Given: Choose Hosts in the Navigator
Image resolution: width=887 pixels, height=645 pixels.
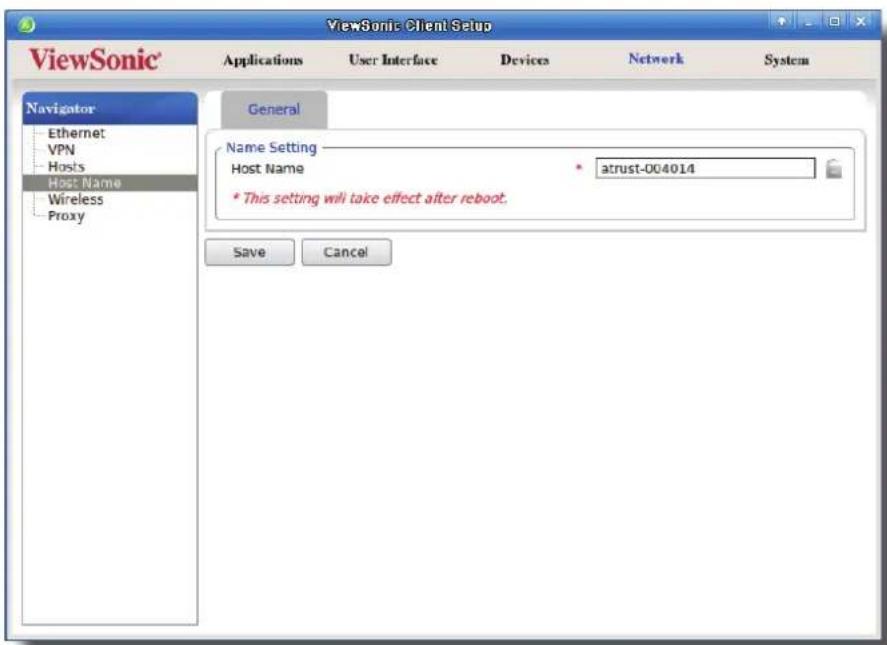Looking at the screenshot, I should point(66,166).
